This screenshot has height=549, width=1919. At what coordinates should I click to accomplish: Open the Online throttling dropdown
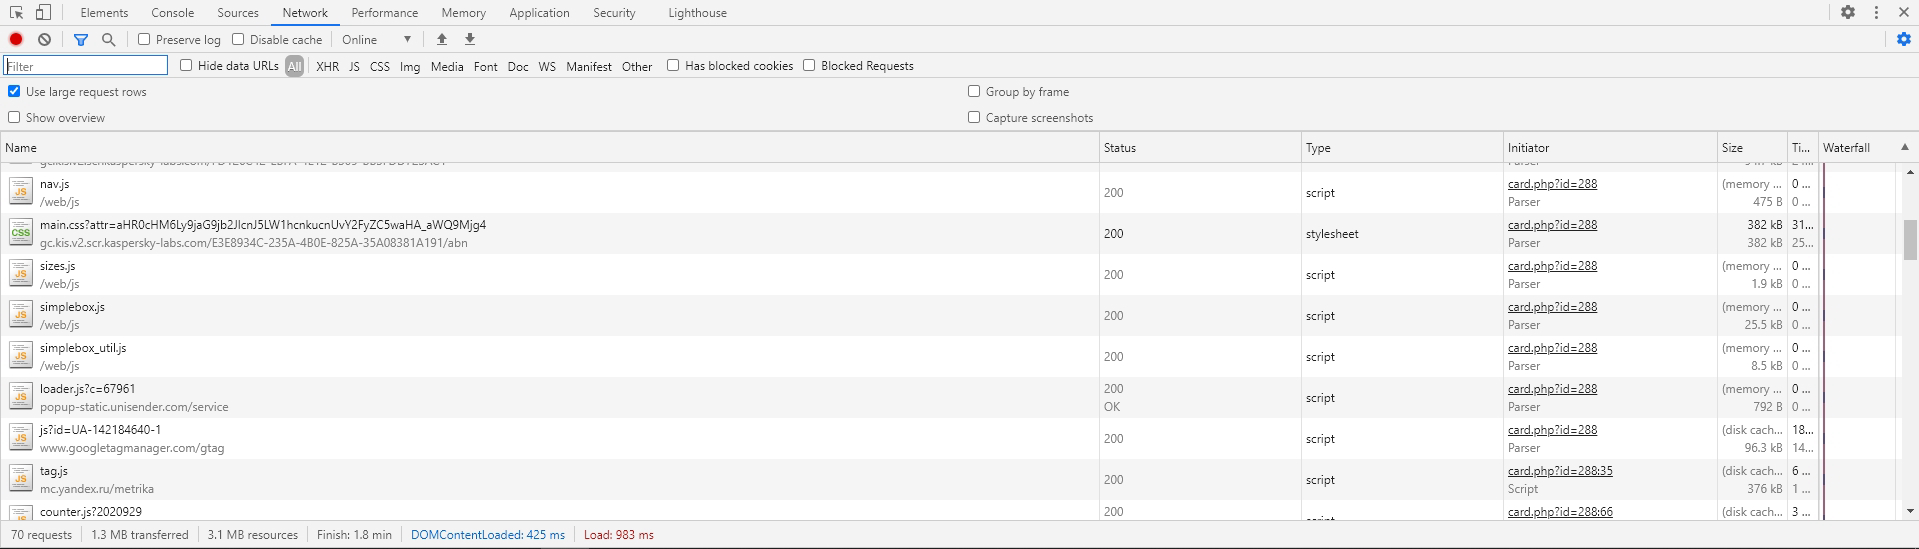(376, 39)
